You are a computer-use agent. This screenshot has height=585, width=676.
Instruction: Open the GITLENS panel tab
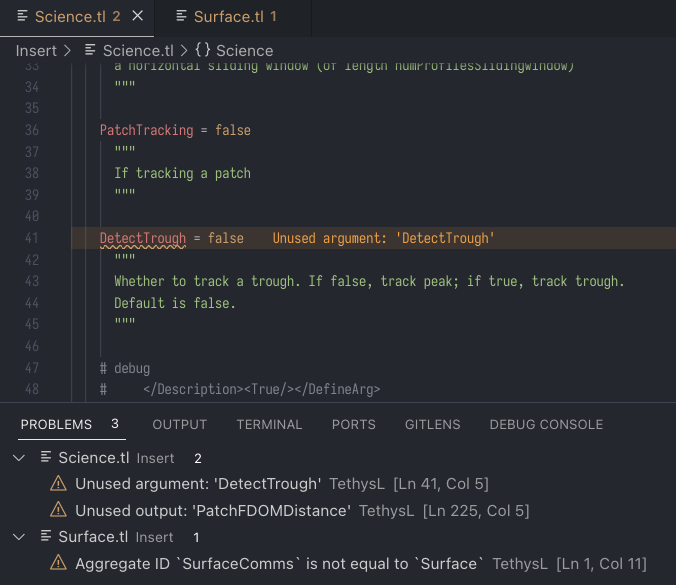[x=432, y=424]
